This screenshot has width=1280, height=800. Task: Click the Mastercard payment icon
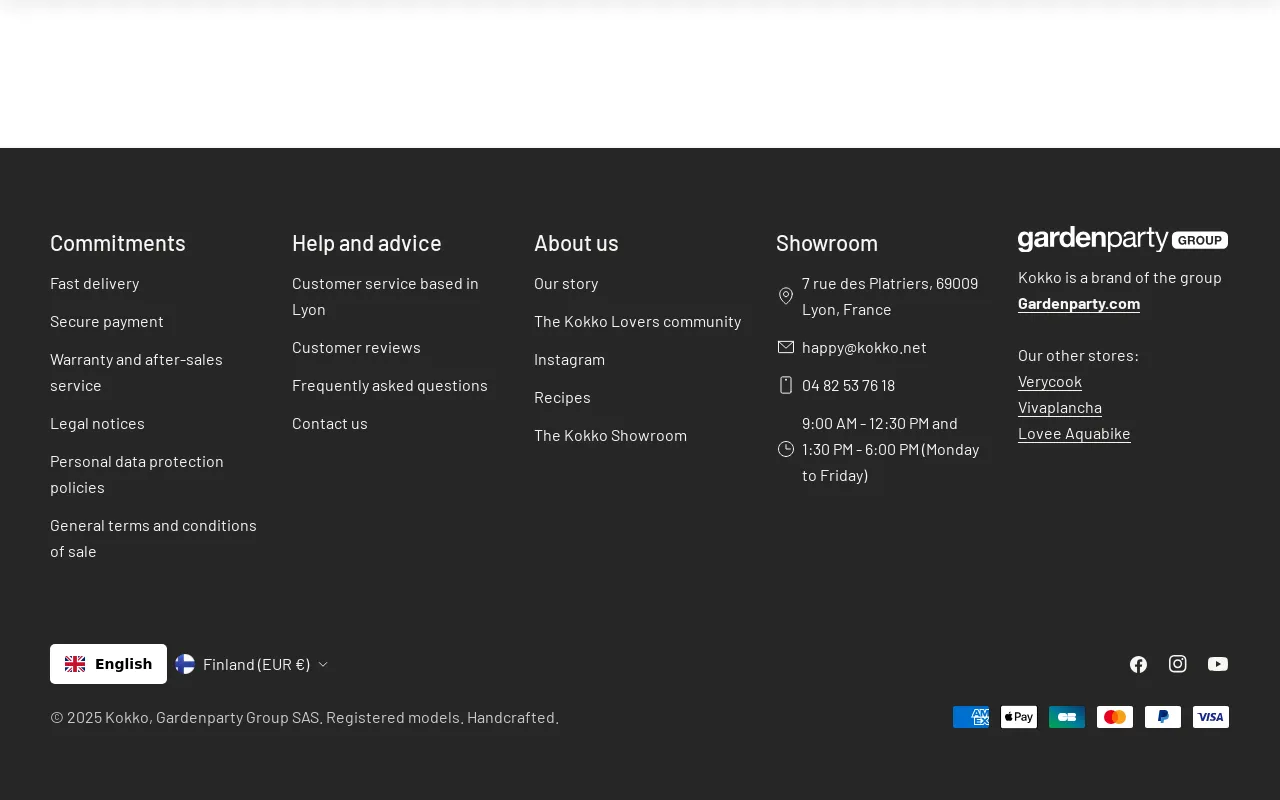[x=1115, y=717]
